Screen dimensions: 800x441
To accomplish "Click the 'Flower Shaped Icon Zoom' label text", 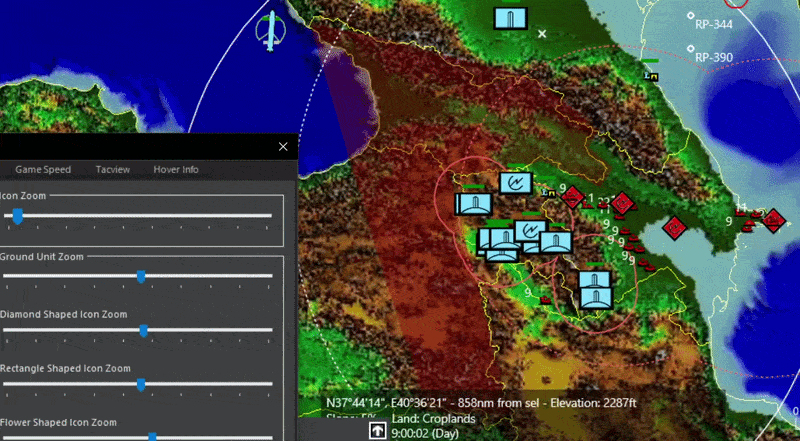I will 58,423.
